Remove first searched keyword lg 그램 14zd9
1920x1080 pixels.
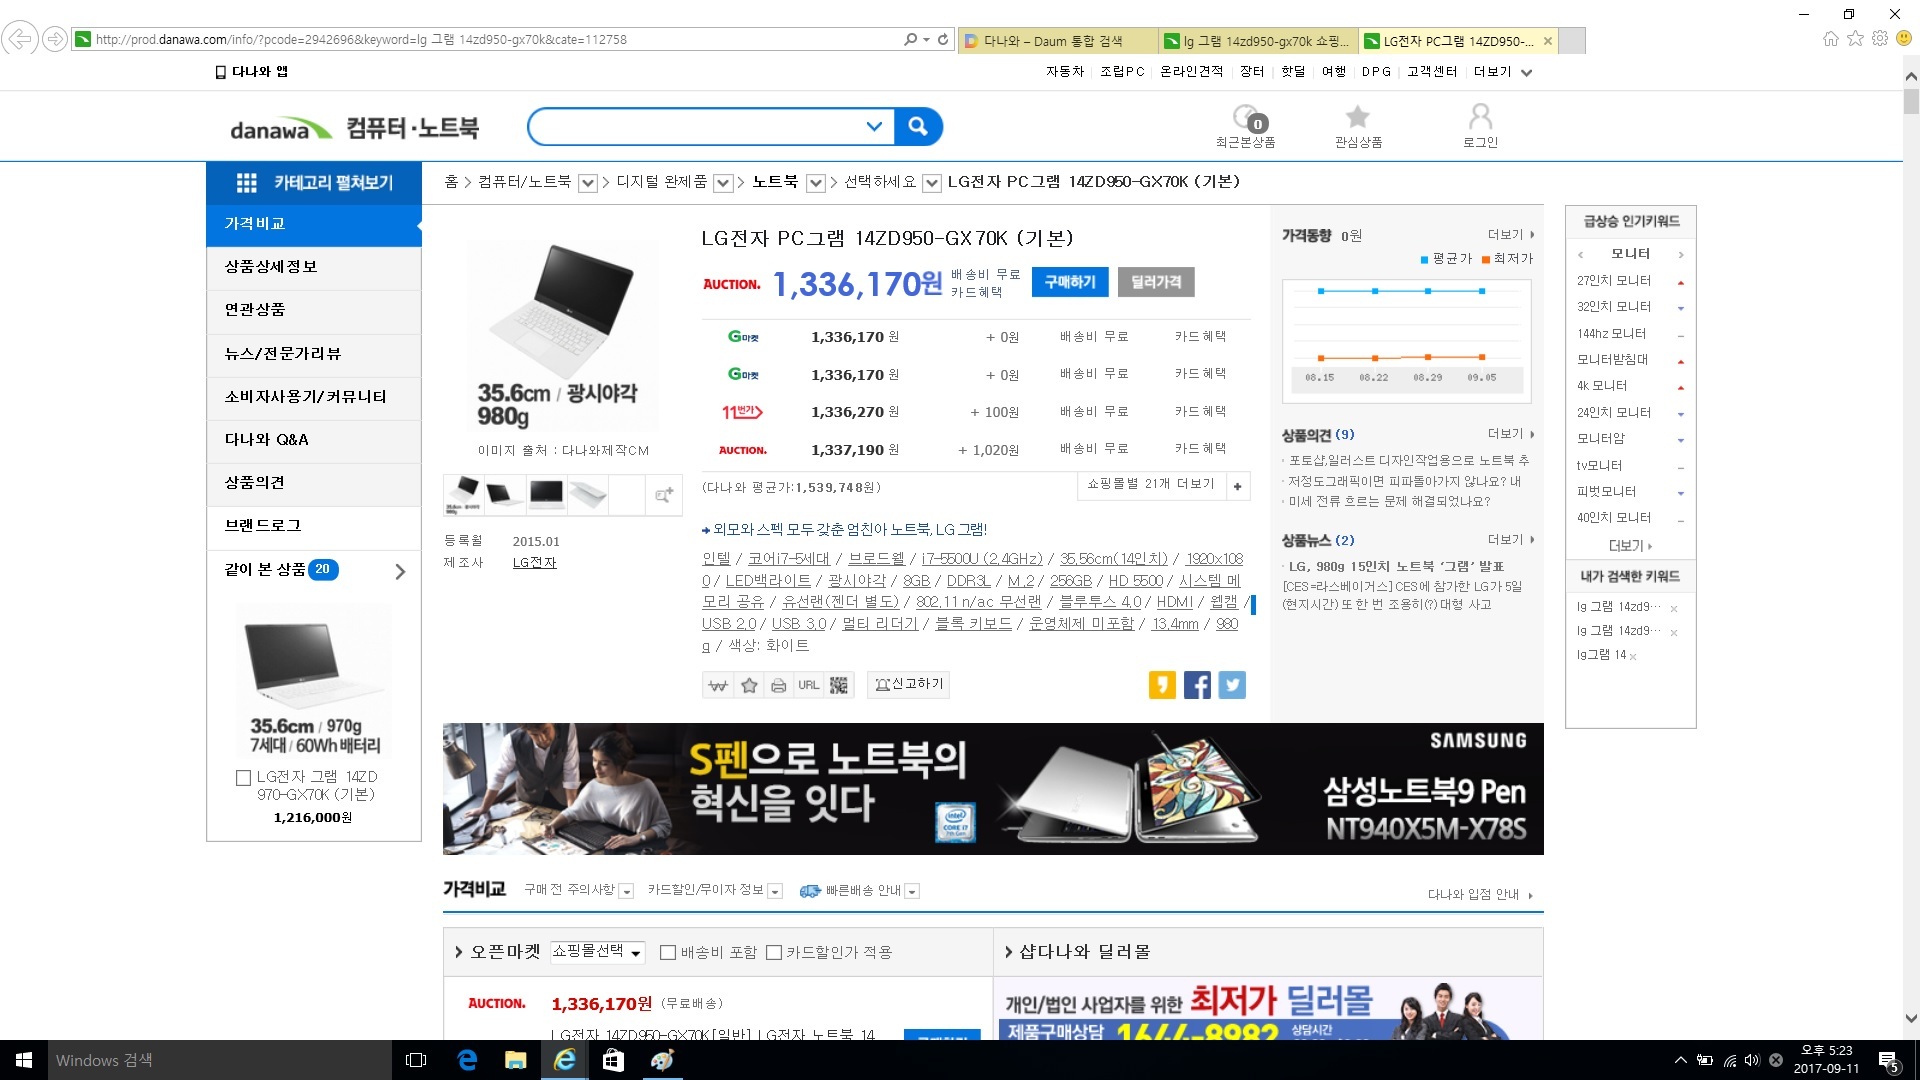(1674, 609)
